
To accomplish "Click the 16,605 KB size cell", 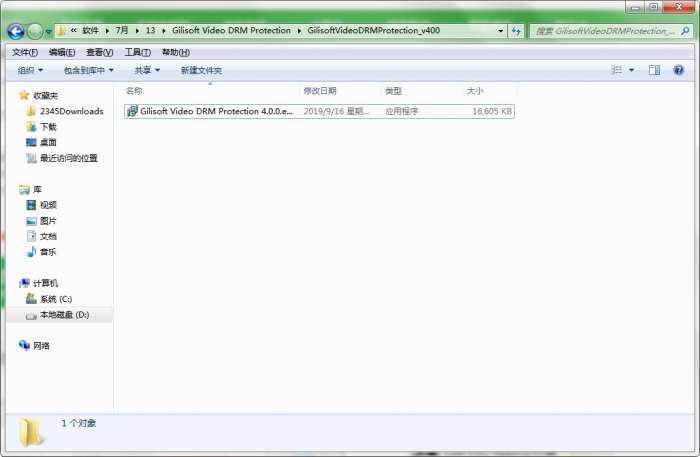I will point(492,111).
